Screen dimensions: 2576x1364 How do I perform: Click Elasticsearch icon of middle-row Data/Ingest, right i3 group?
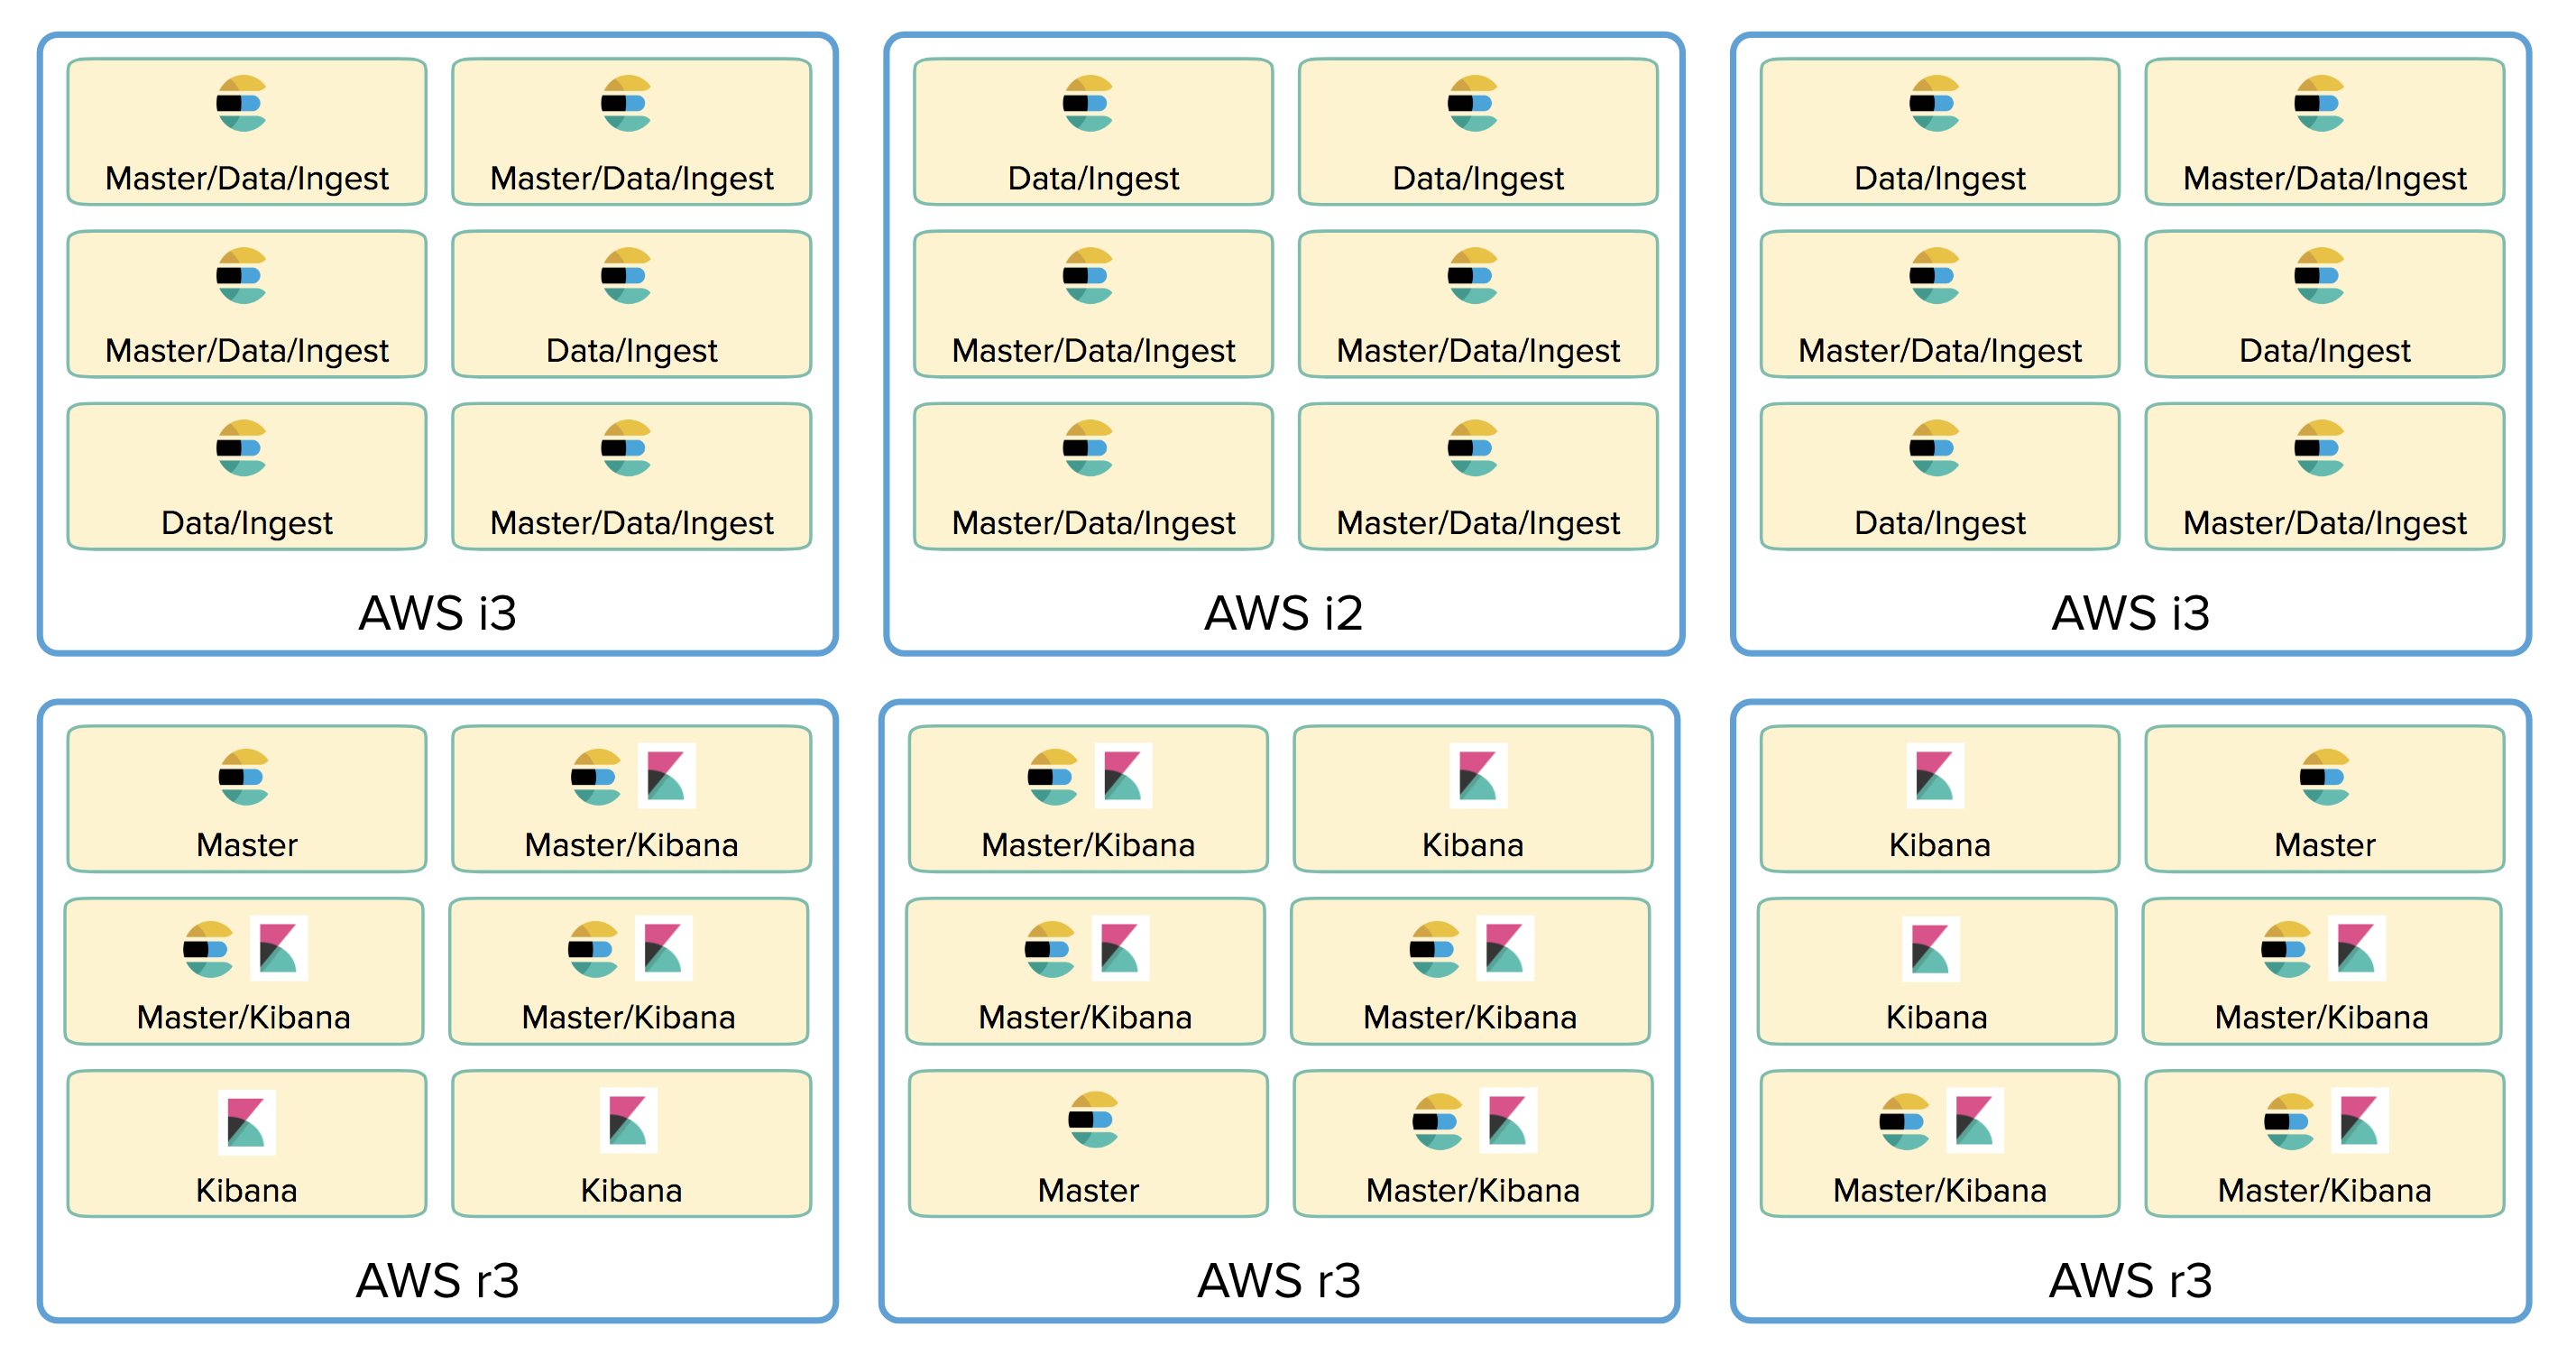pyautogui.click(x=2320, y=275)
